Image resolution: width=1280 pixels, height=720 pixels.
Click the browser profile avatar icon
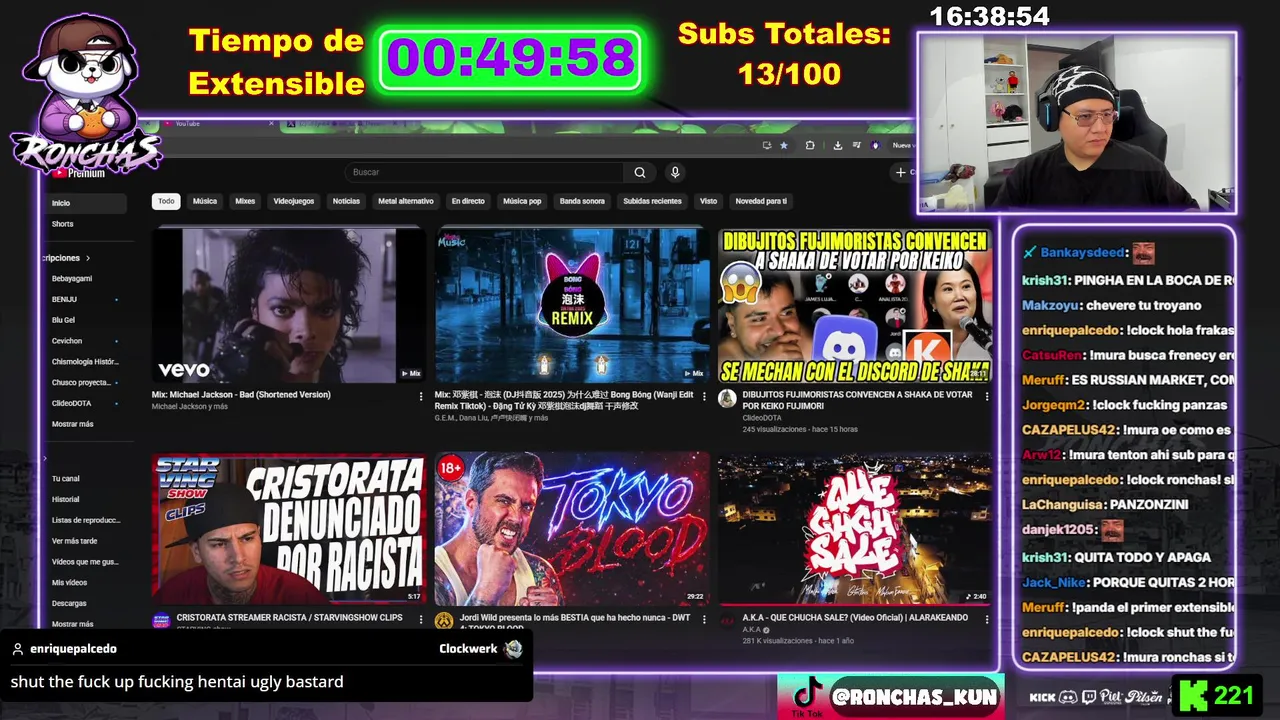pyautogui.click(x=875, y=145)
